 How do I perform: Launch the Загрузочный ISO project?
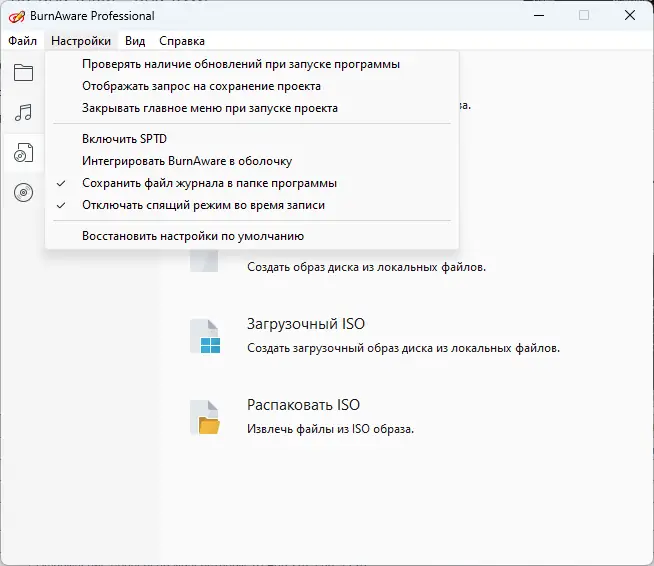coord(306,324)
